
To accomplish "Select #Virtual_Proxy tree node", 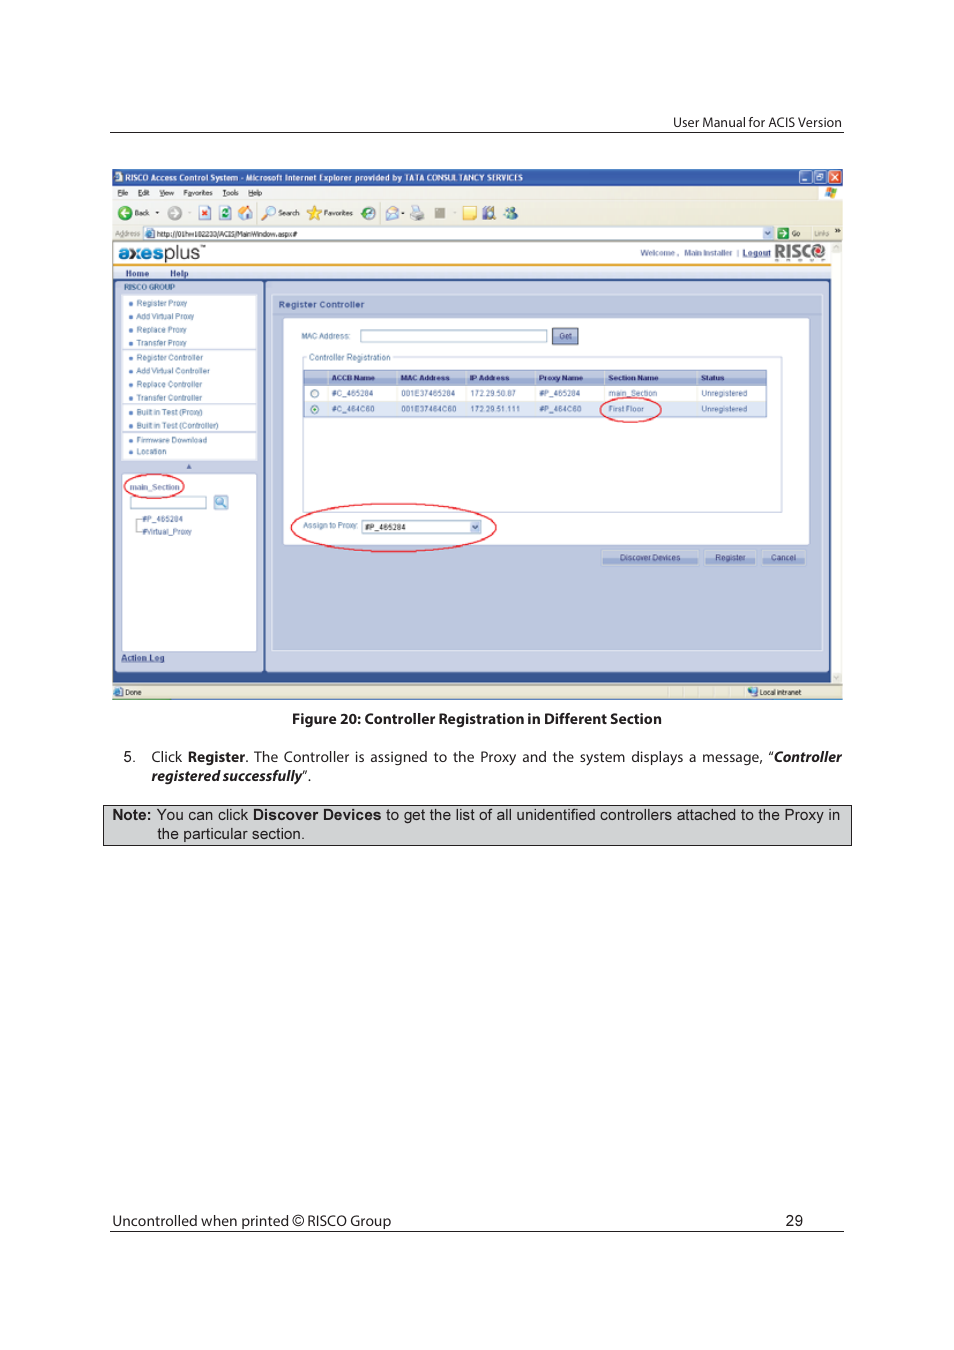I will pos(167,532).
